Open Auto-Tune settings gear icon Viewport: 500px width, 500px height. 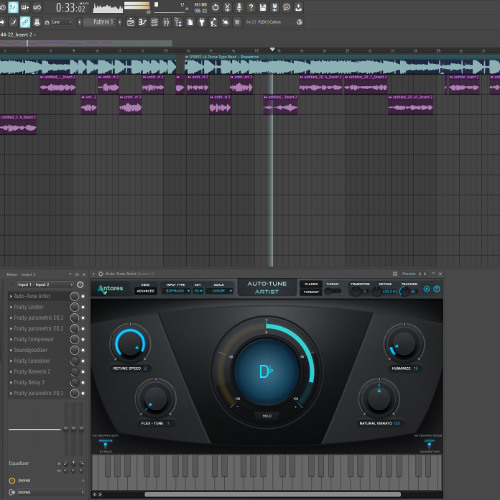click(427, 289)
